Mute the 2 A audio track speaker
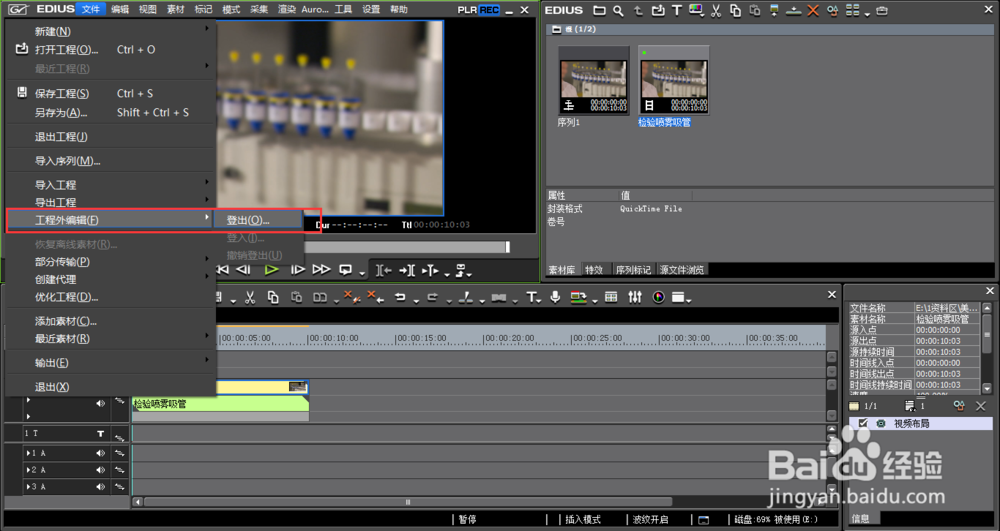1000x531 pixels. pos(101,470)
